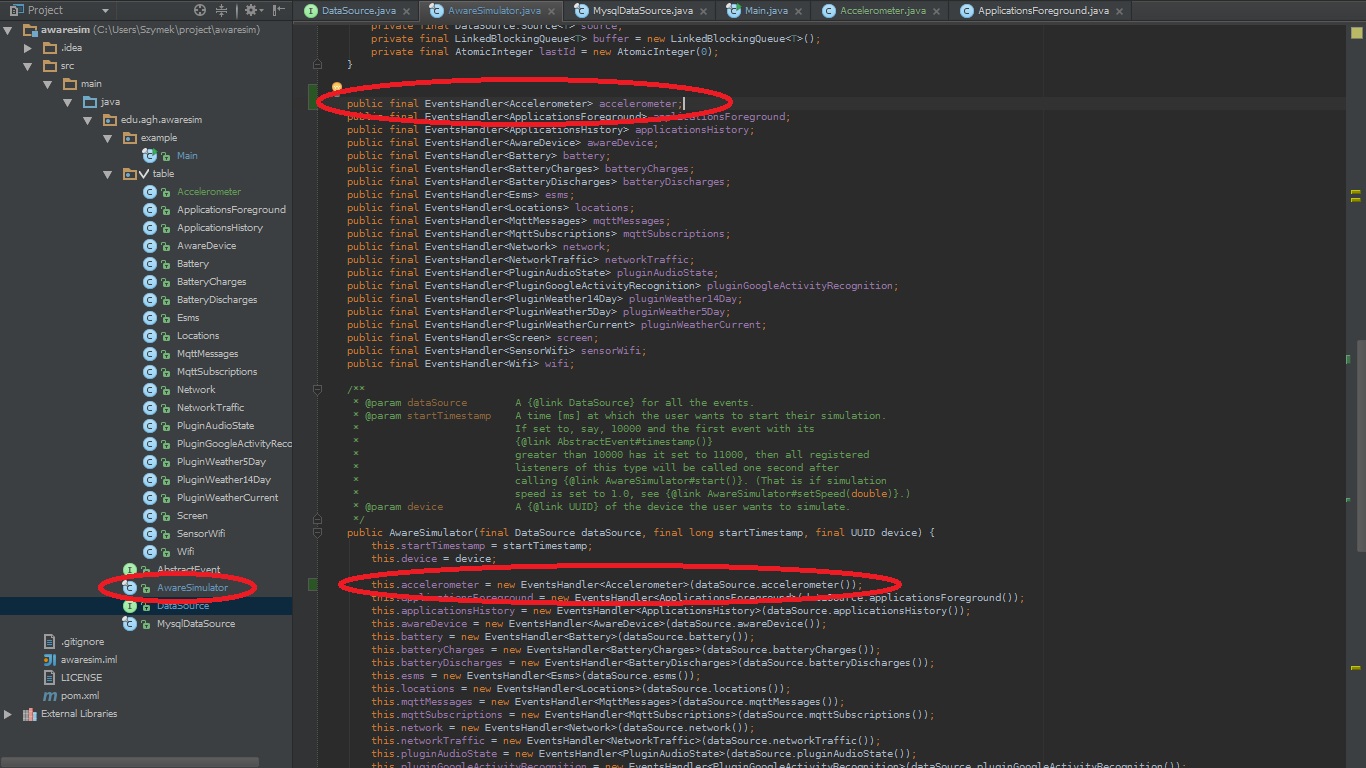Click the External Libraries bar-chart icon

pos(29,714)
